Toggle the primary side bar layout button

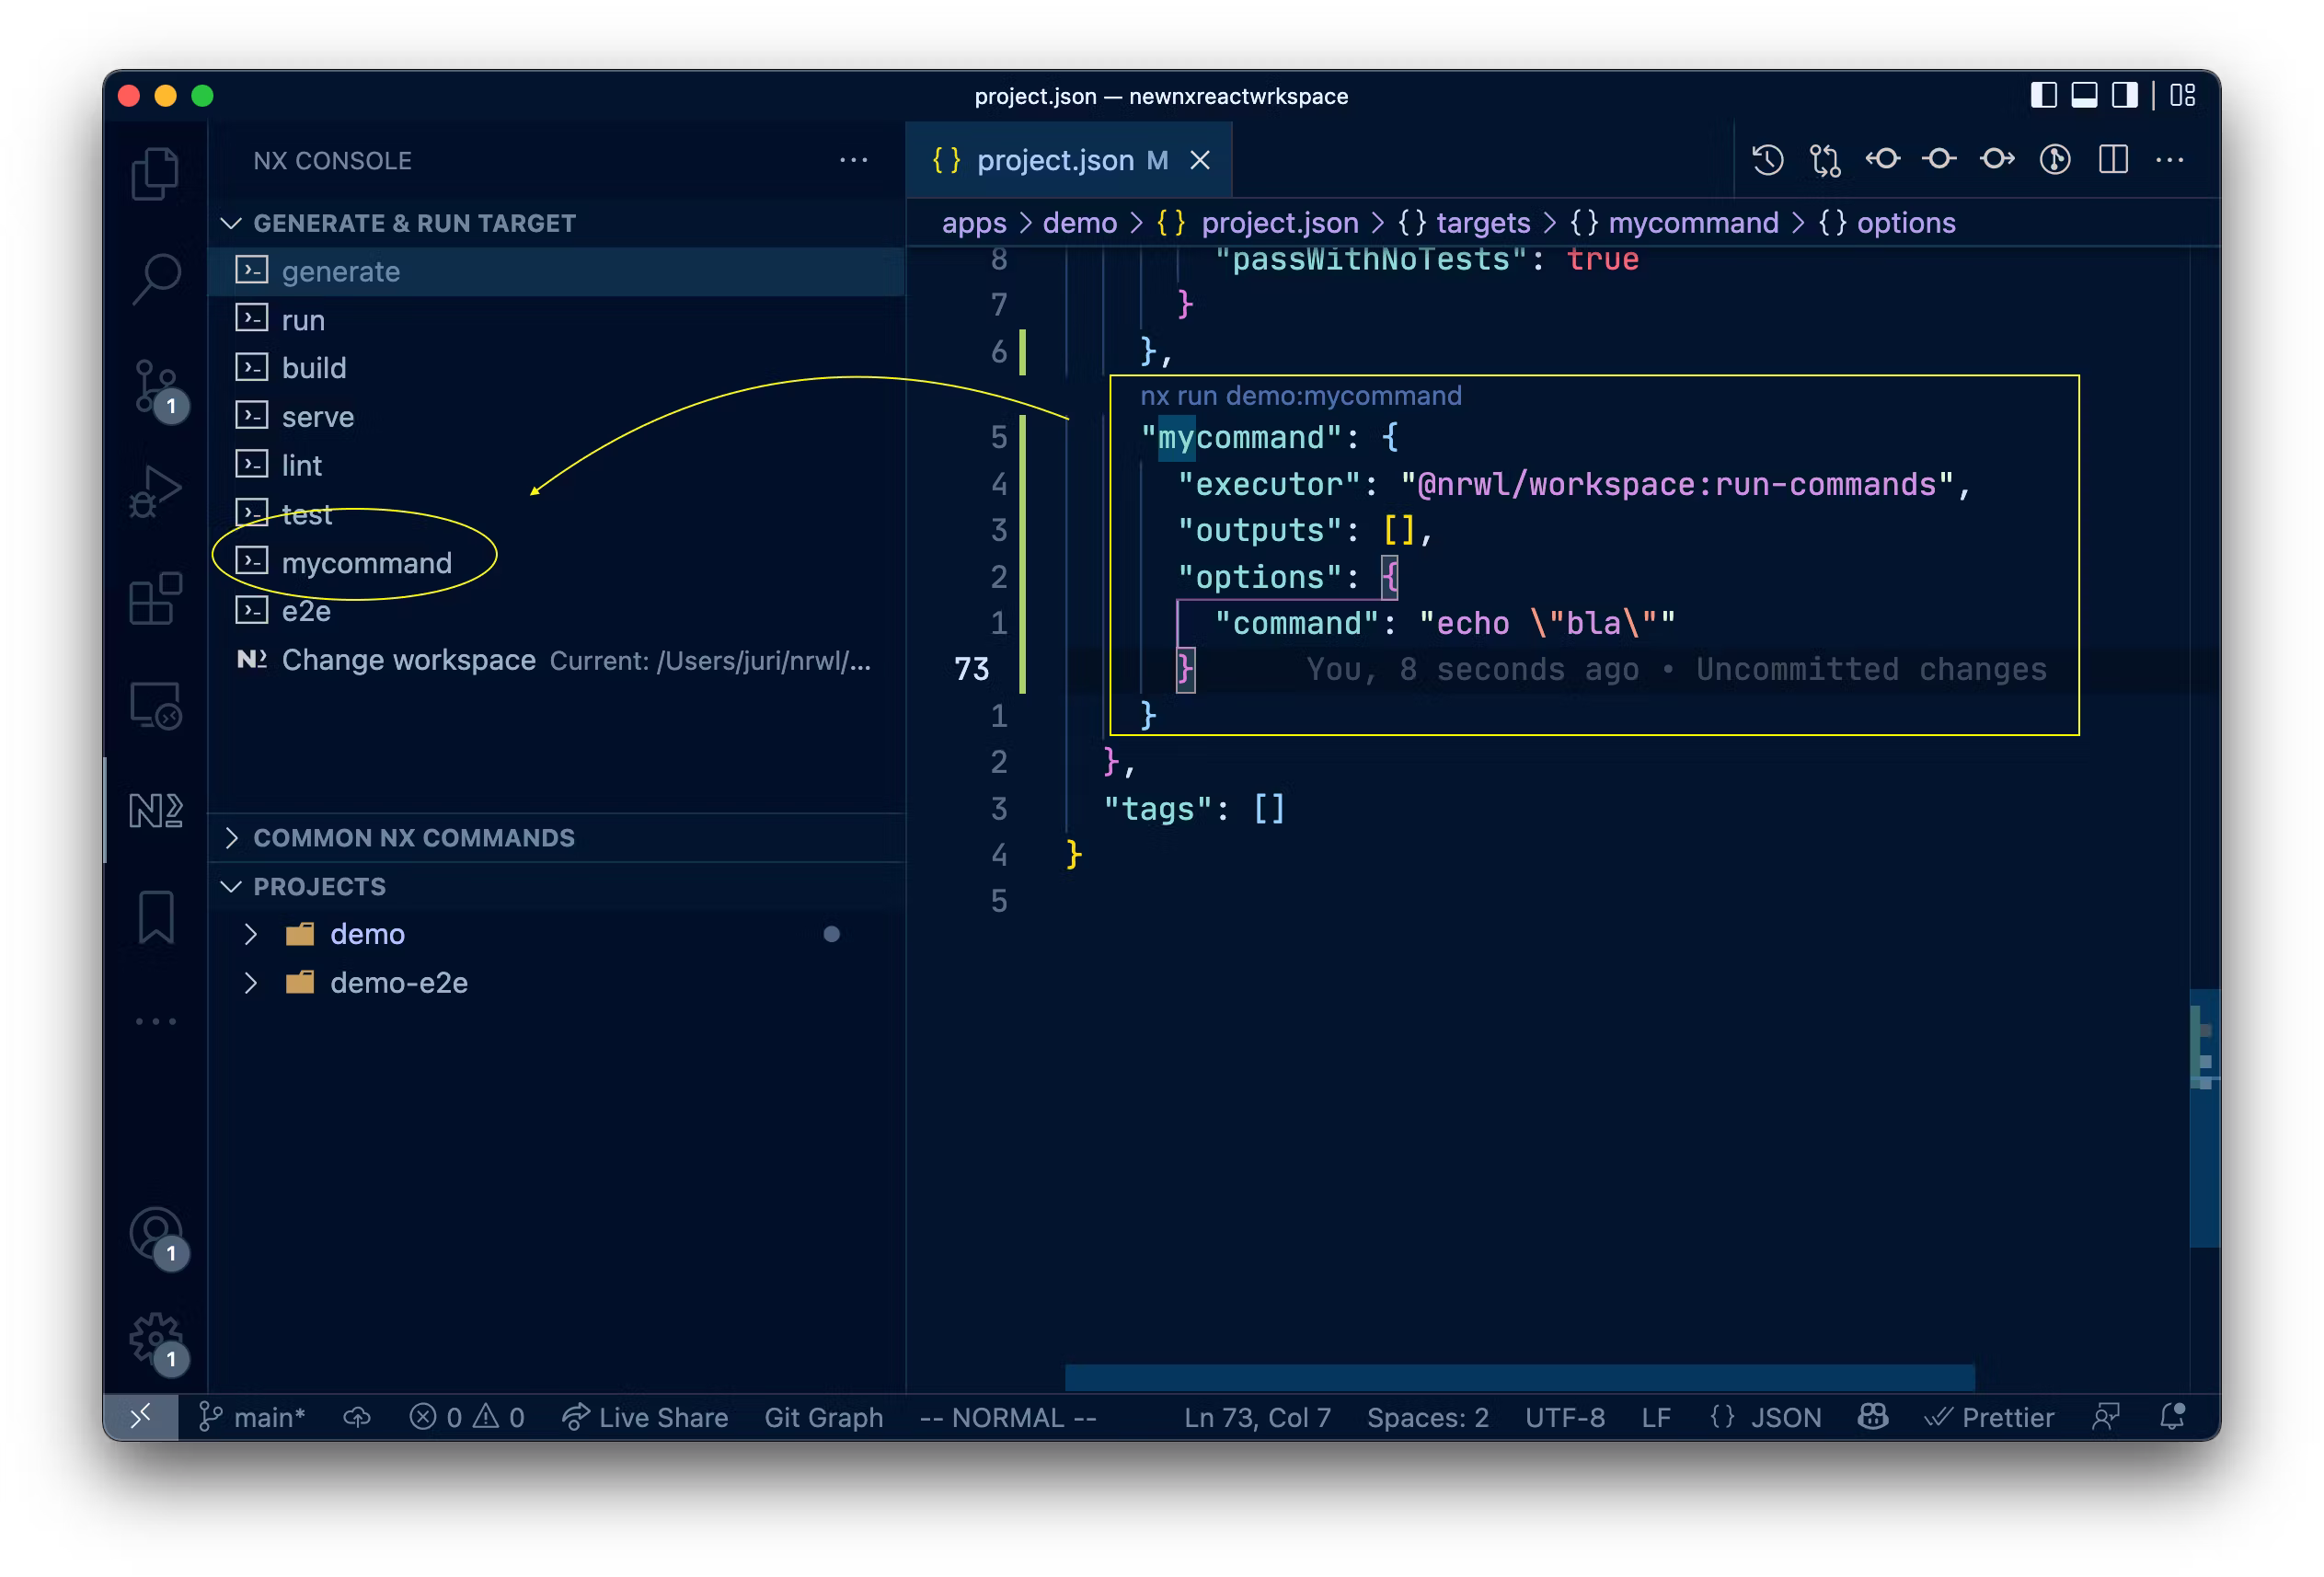pos(2043,96)
